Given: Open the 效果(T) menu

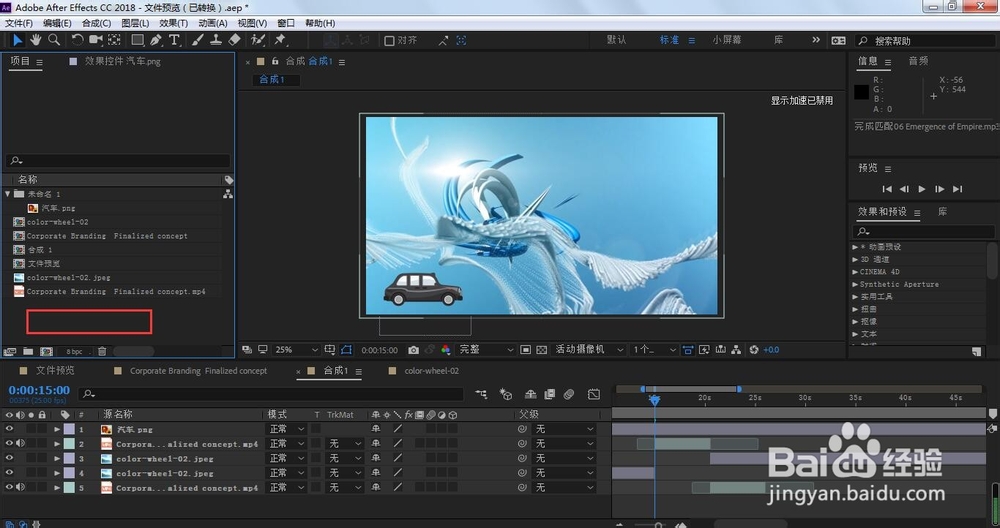Looking at the screenshot, I should 173,23.
